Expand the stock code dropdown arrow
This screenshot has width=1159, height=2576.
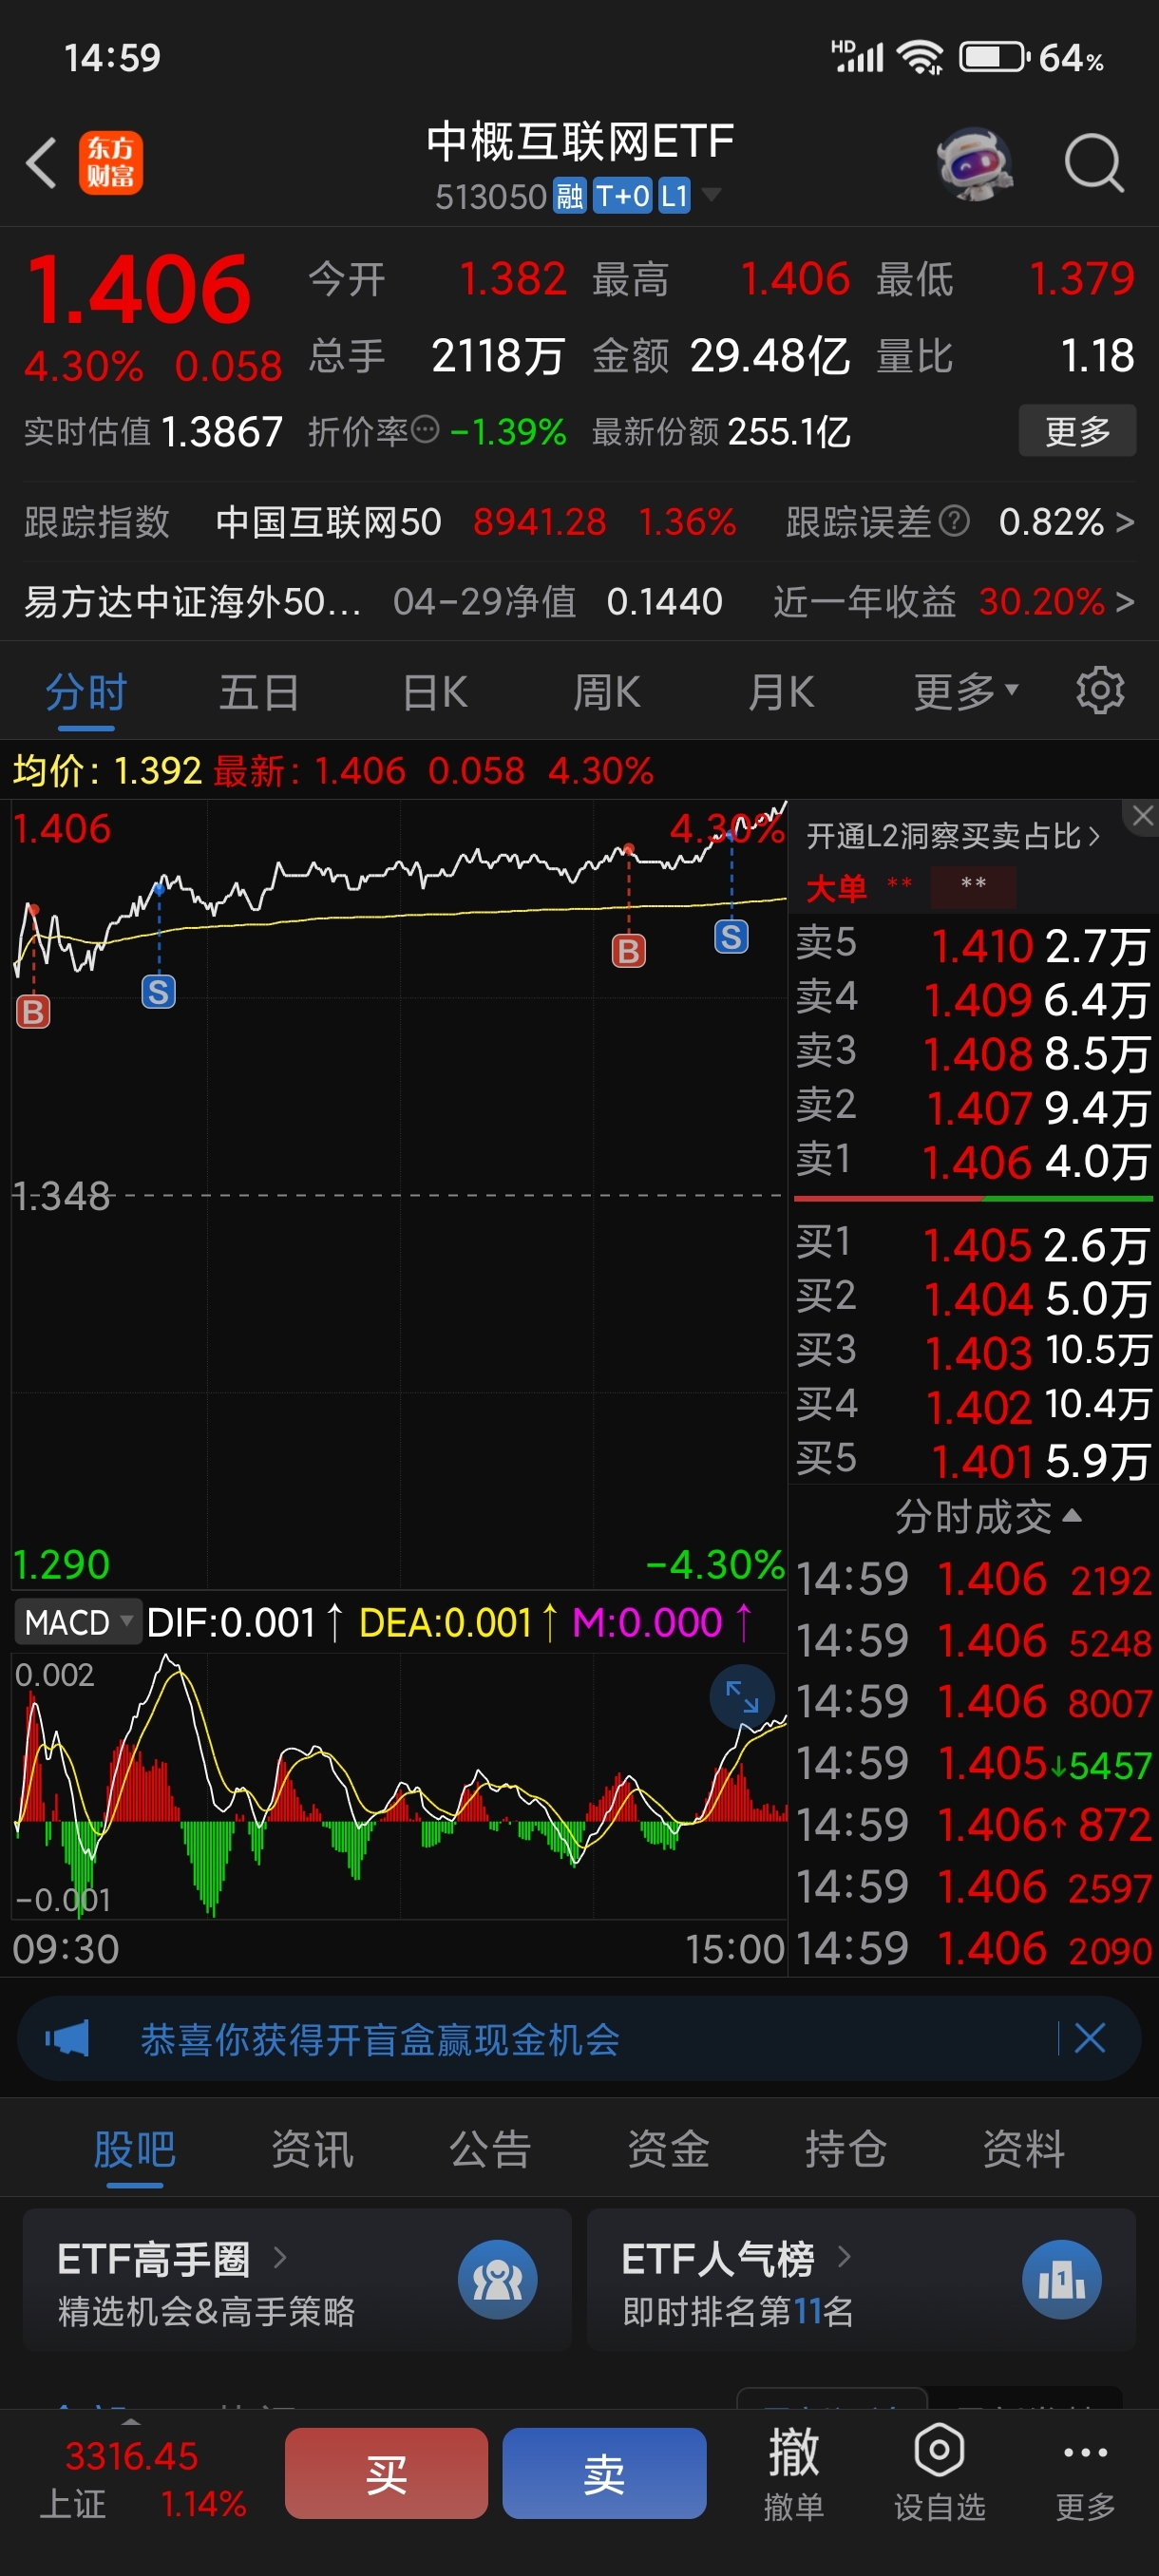click(x=711, y=194)
